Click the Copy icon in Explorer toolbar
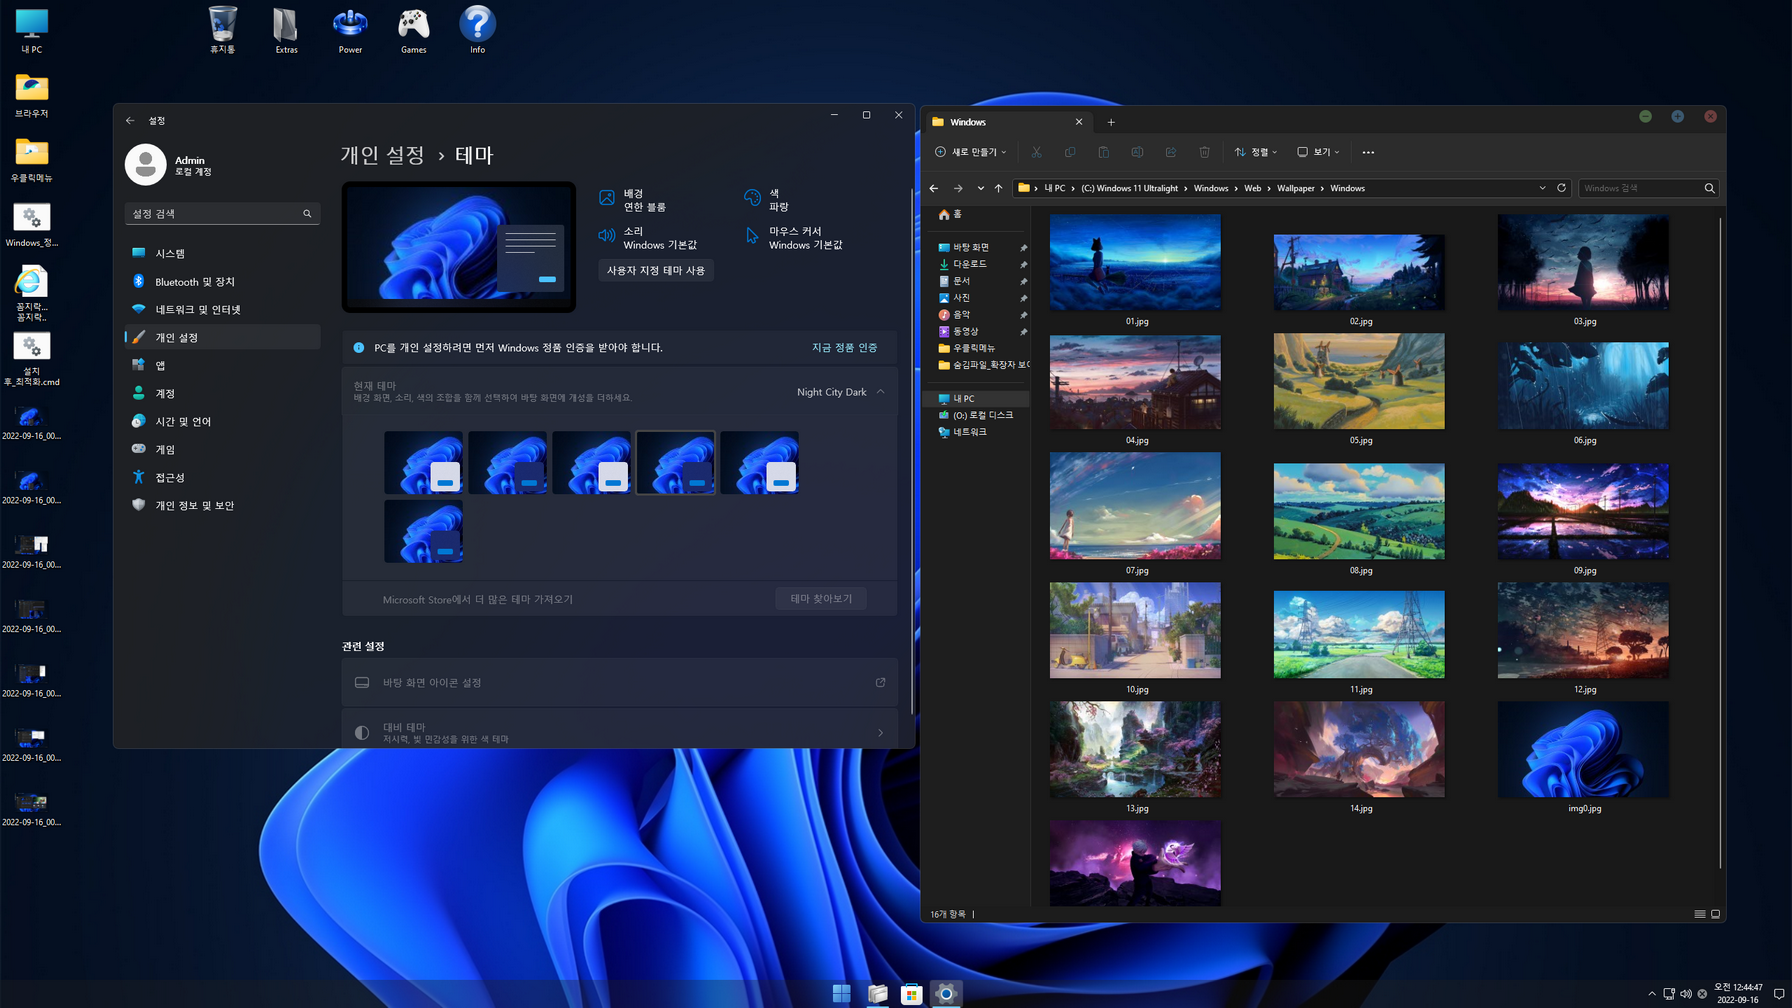The height and width of the screenshot is (1008, 1792). click(1070, 152)
